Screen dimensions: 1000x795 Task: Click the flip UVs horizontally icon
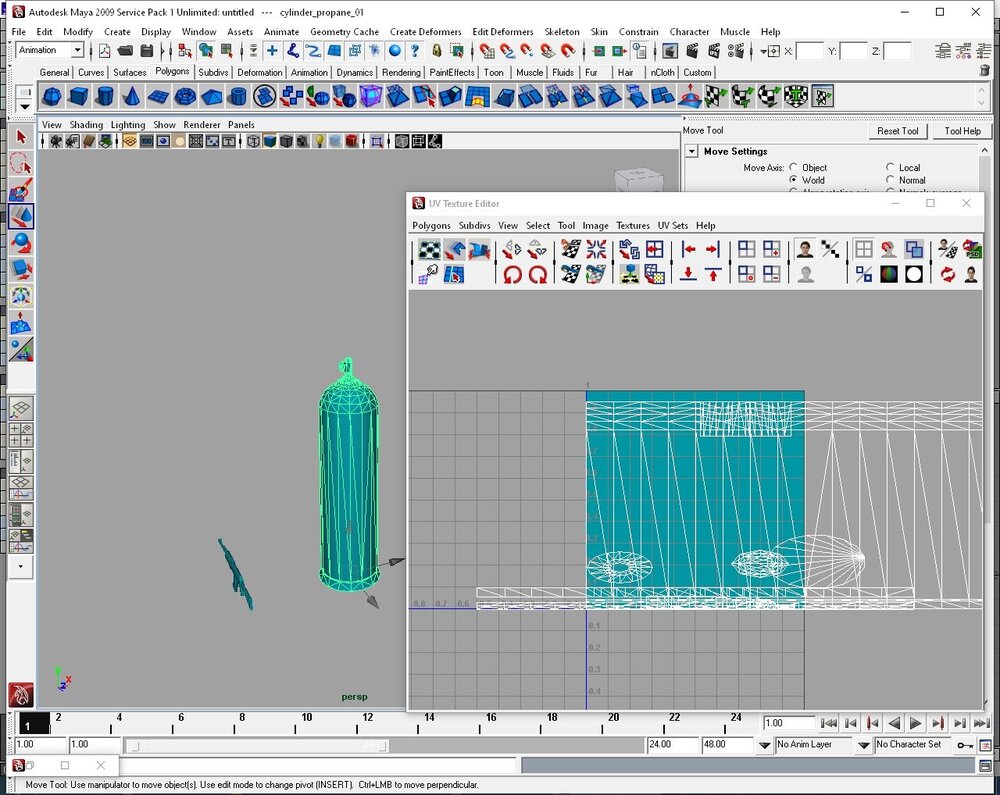coord(512,249)
